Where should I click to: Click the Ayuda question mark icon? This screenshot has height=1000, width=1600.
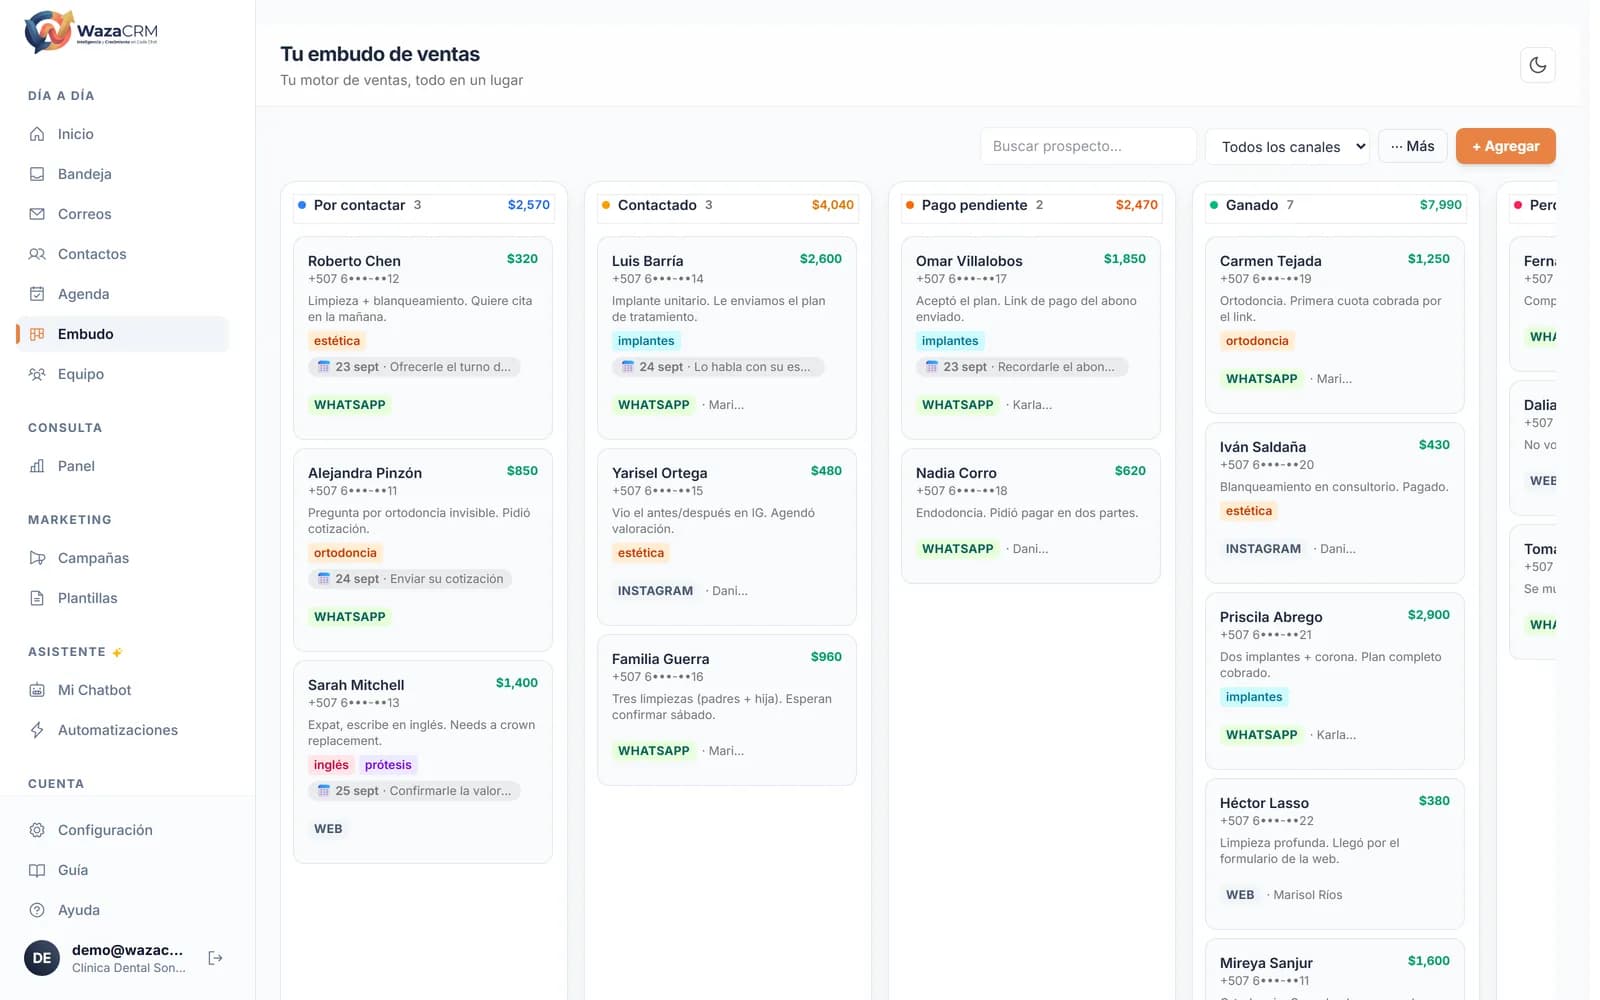click(37, 910)
